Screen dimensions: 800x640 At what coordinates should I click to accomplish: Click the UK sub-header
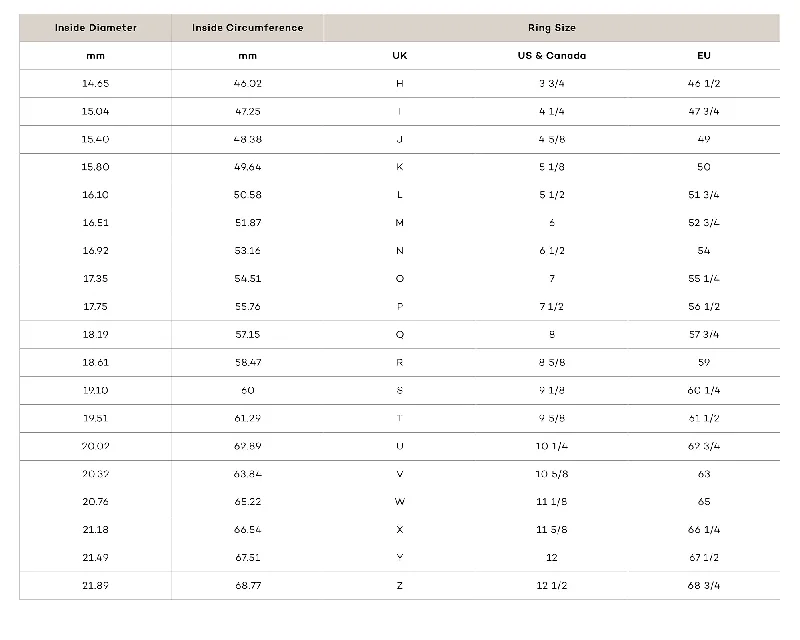pos(399,56)
